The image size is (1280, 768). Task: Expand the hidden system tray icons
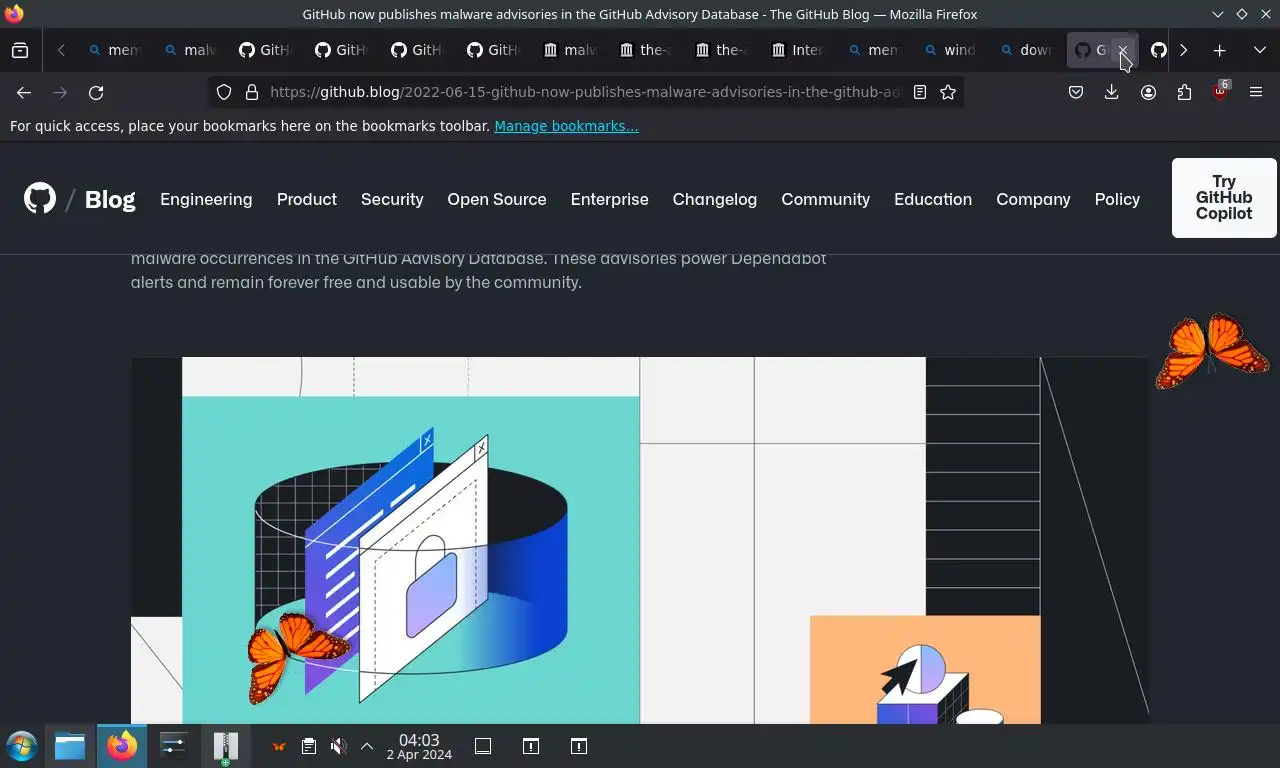[367, 746]
